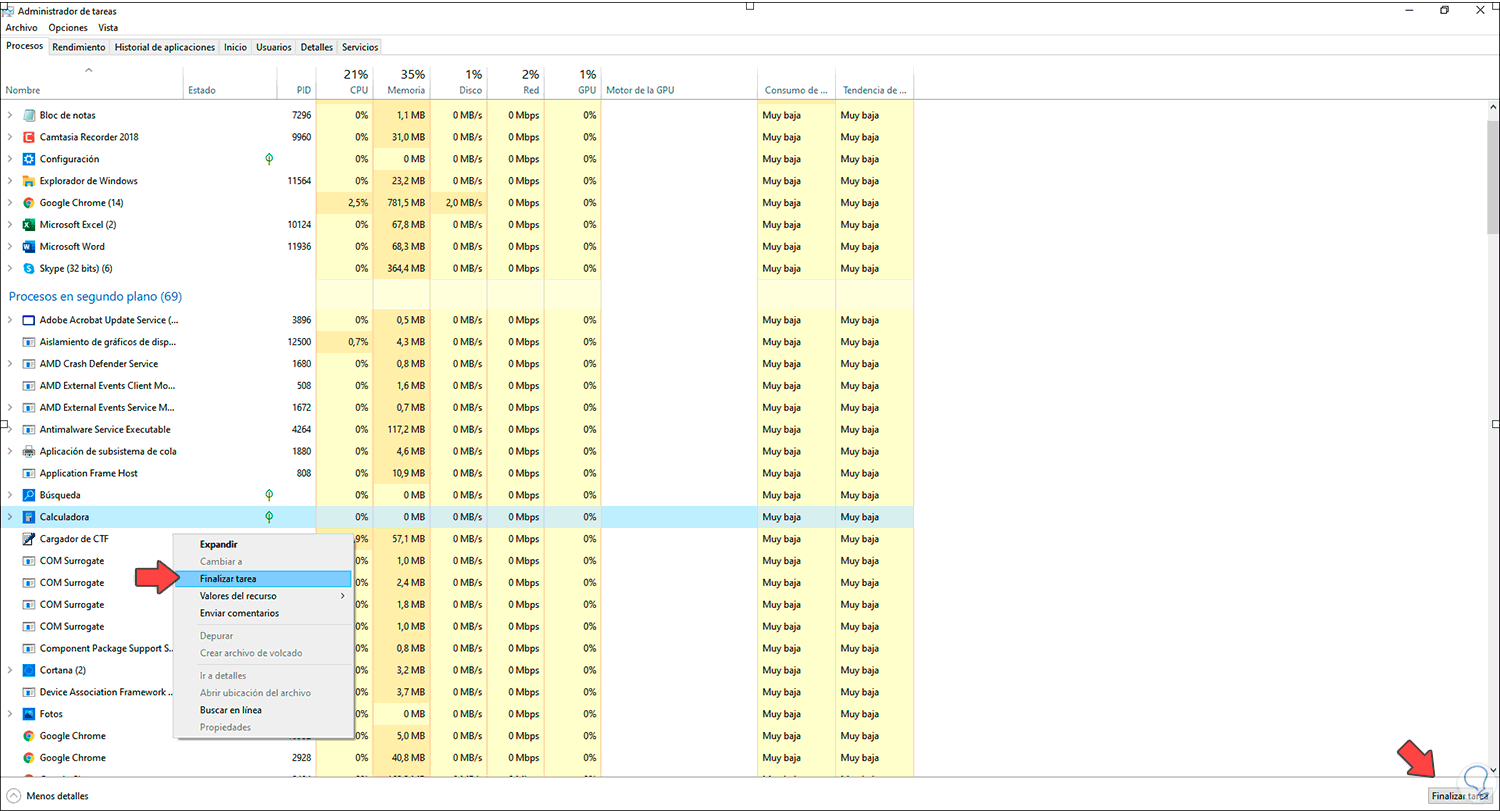
Task: Choose Finalizar tarea in the context menu
Action: (263, 579)
